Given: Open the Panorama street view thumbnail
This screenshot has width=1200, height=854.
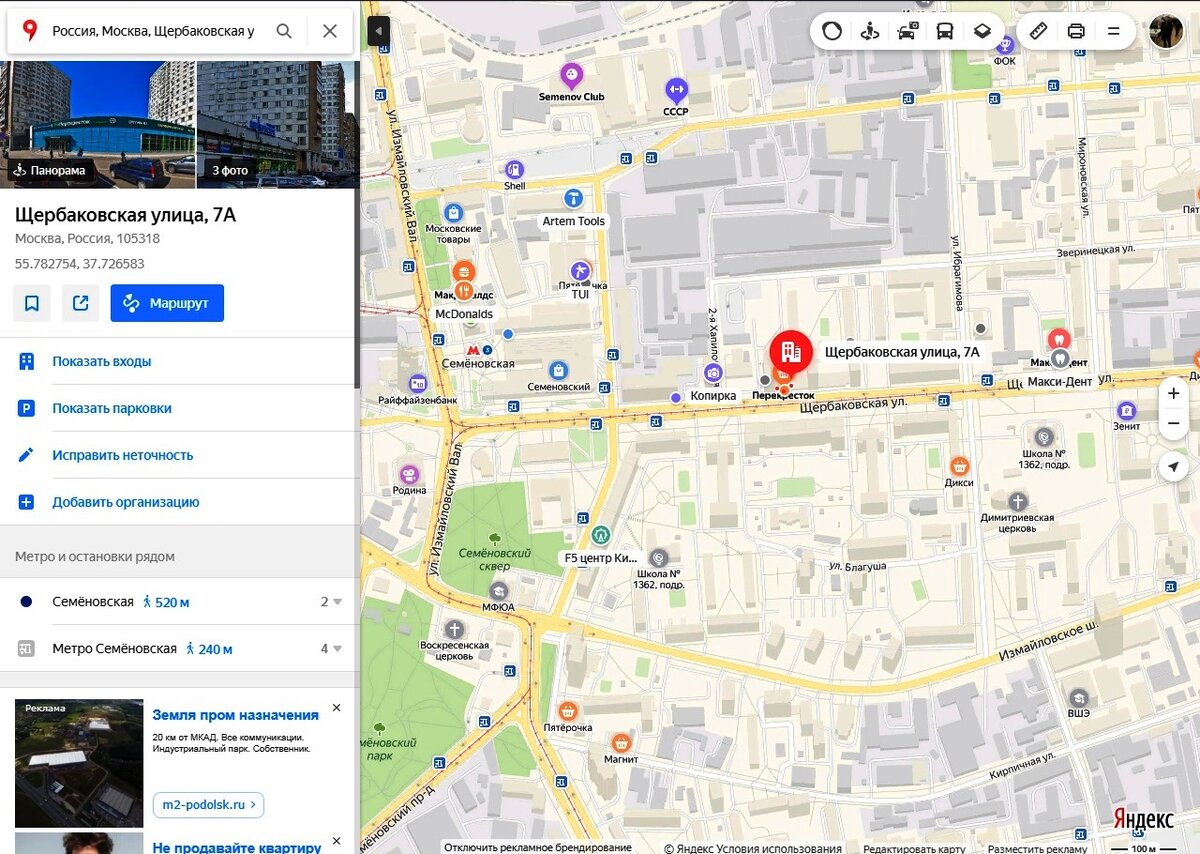Looking at the screenshot, I should point(98,124).
